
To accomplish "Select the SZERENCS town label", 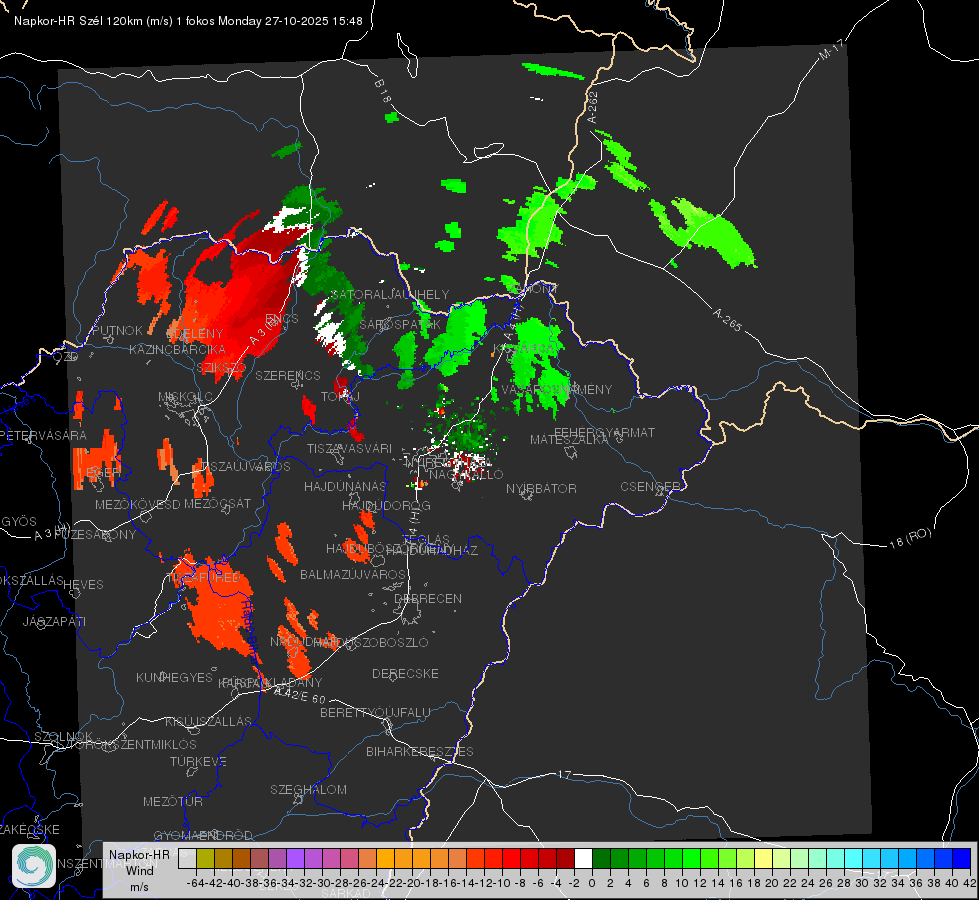I will point(288,375).
